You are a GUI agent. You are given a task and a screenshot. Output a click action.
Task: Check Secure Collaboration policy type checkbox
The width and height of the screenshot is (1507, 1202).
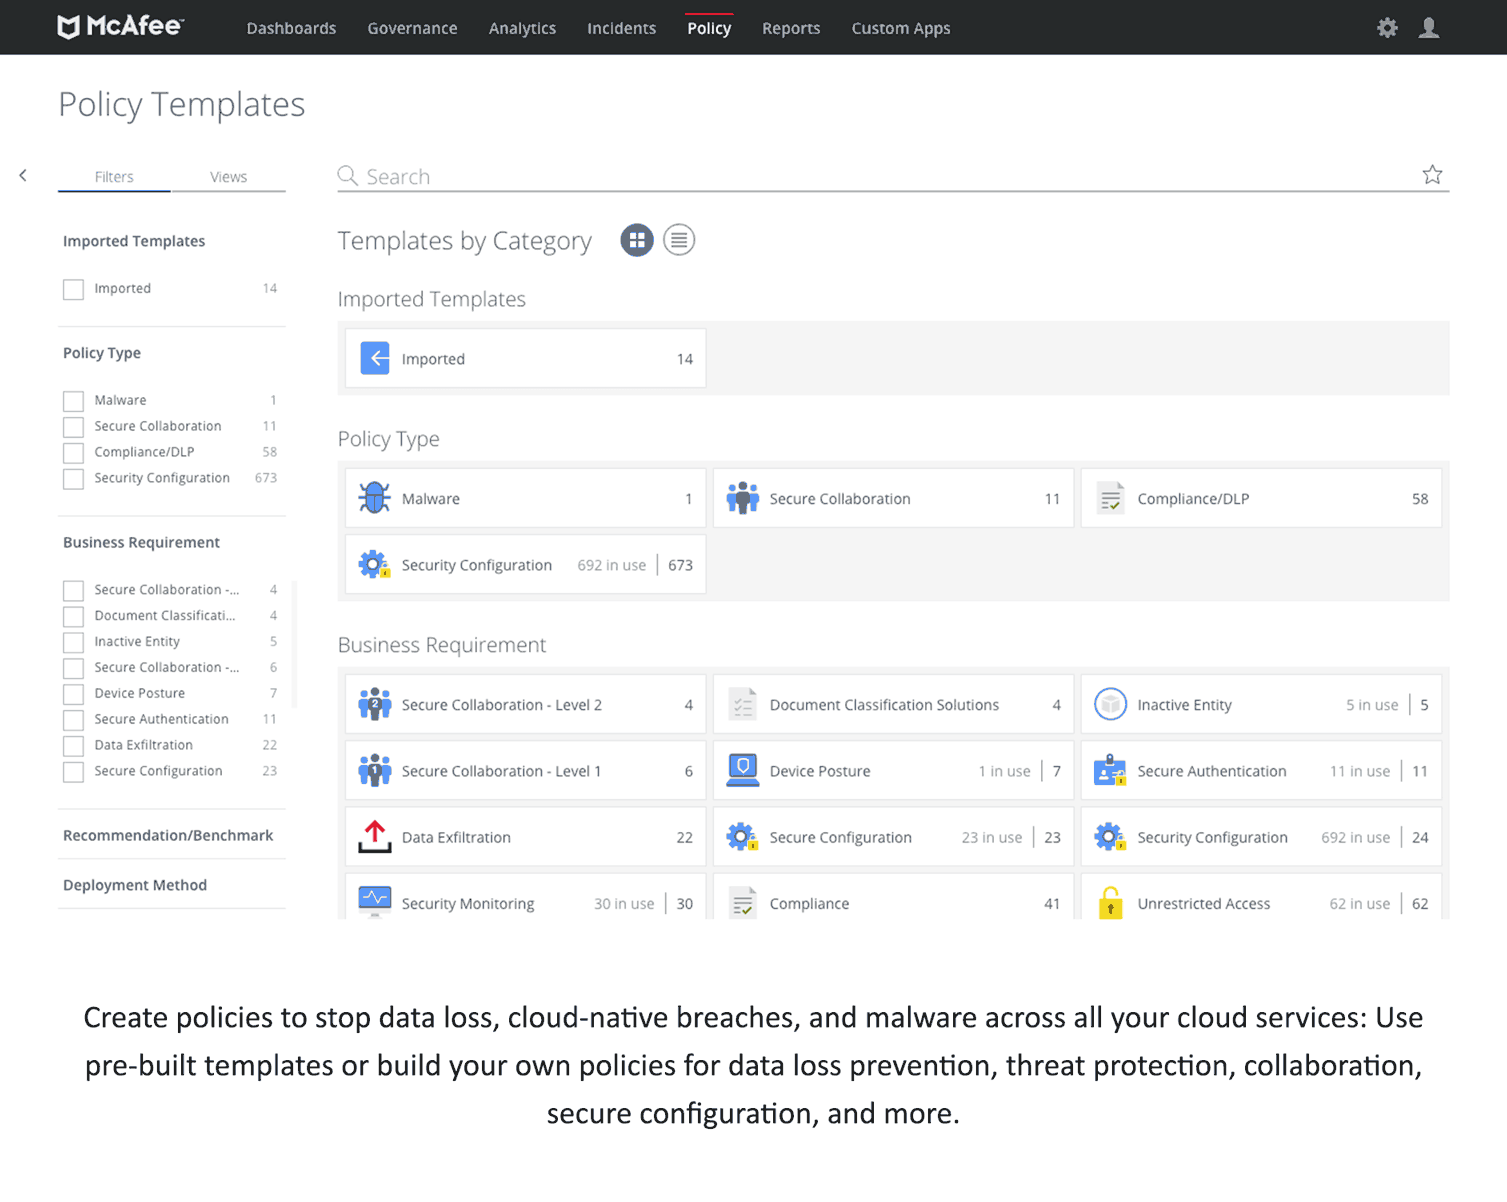click(x=73, y=427)
